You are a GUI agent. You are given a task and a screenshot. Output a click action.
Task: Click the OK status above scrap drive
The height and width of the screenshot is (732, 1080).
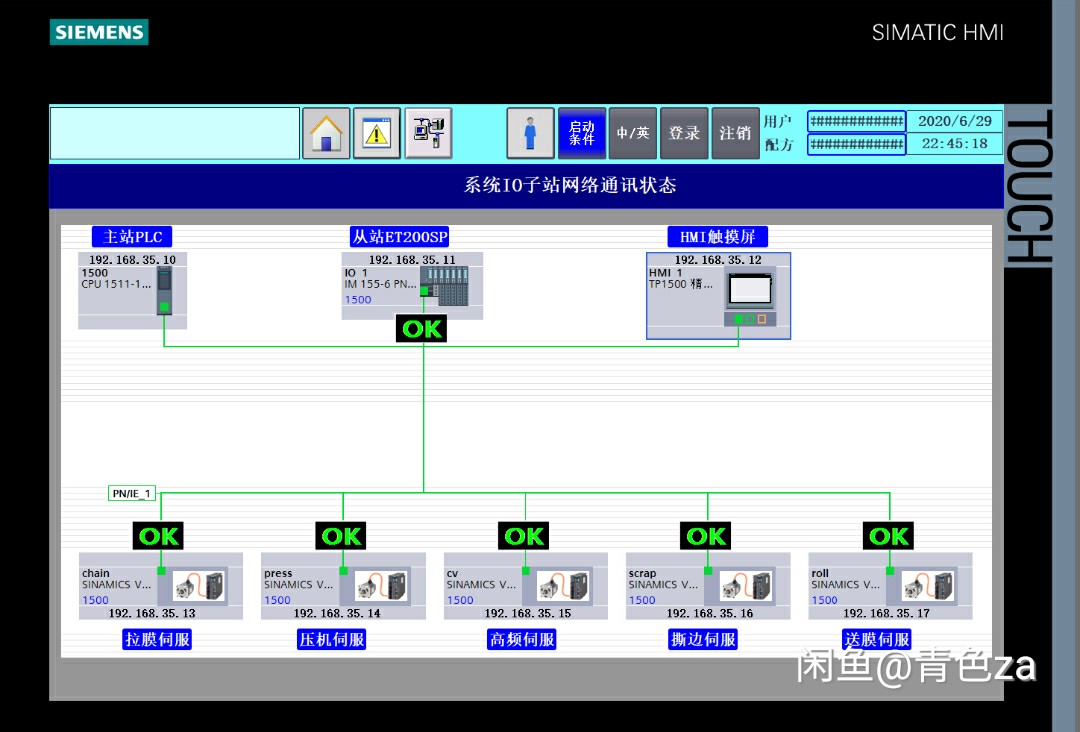tap(706, 536)
